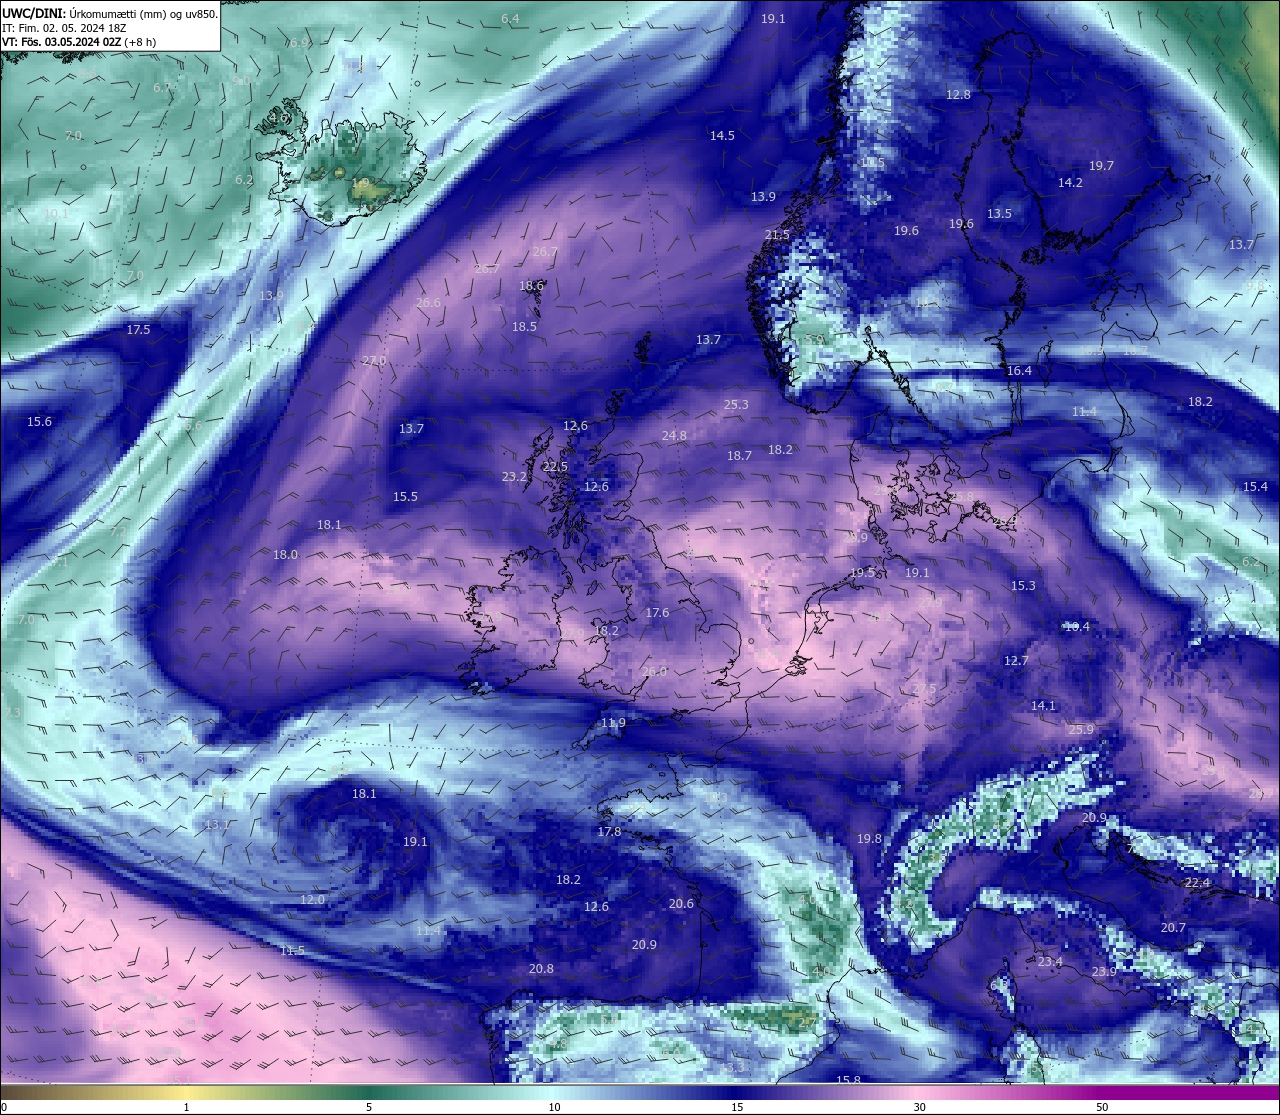
Task: Click the 26.6 value southeast of Iceland
Action: (428, 302)
